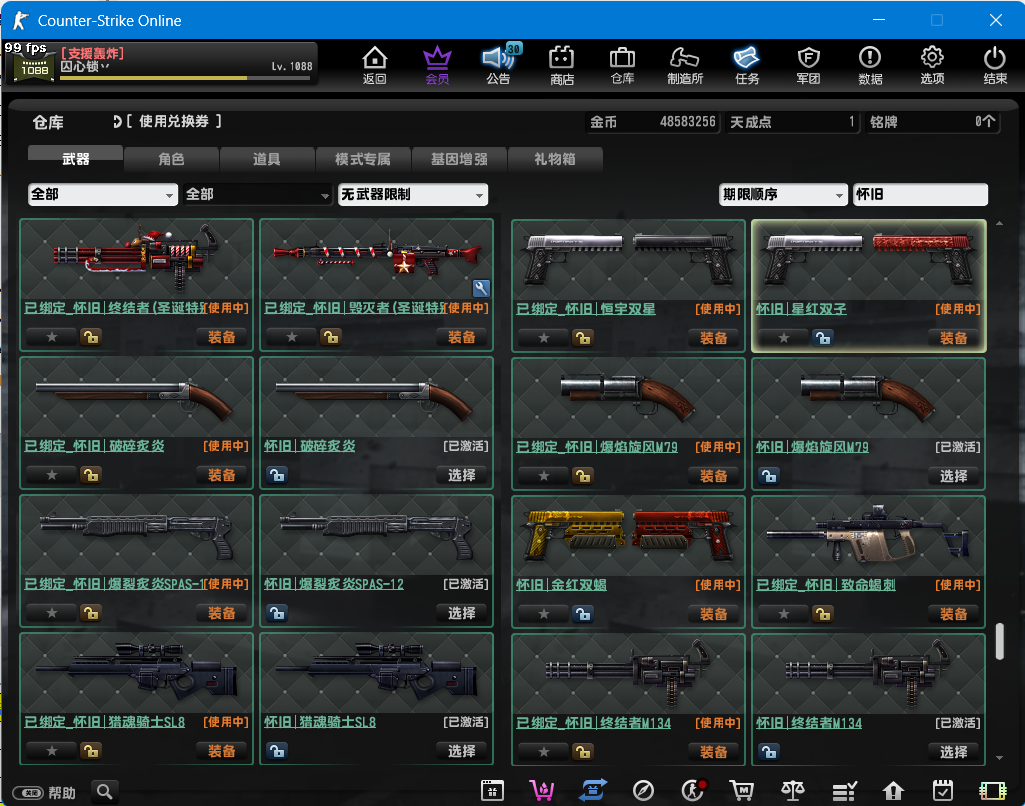
Task: Open the checked calendar icon at bottom
Action: [943, 790]
